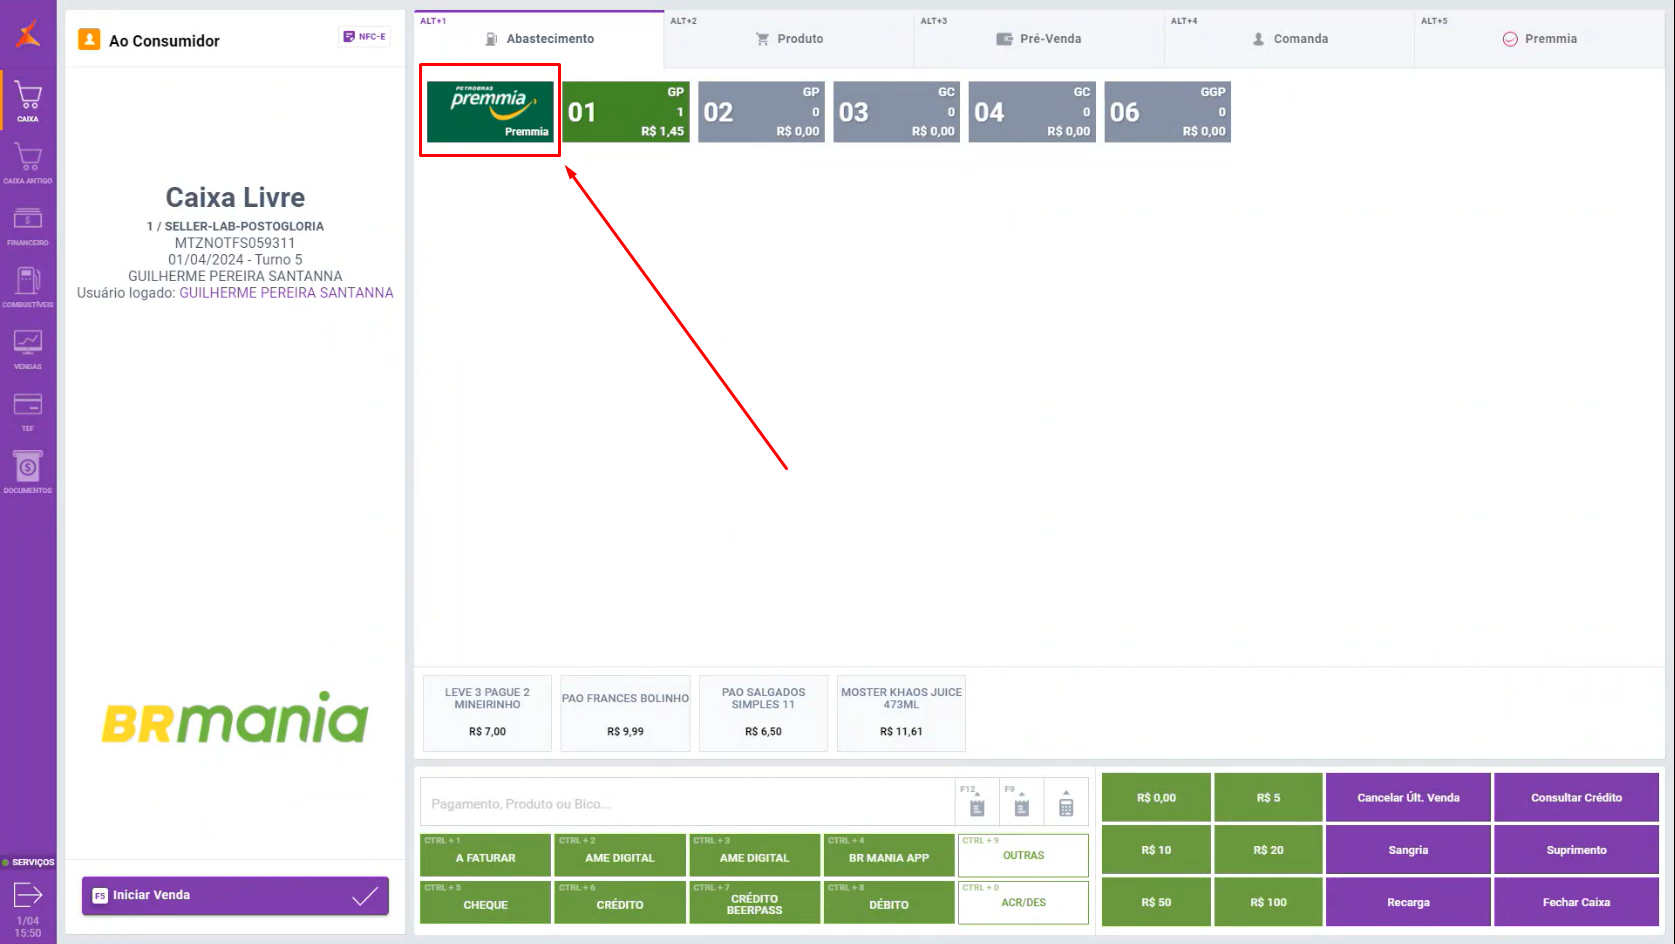Click the F12 clipboard icon
Screen dimensions: 1675x944
(x=977, y=802)
